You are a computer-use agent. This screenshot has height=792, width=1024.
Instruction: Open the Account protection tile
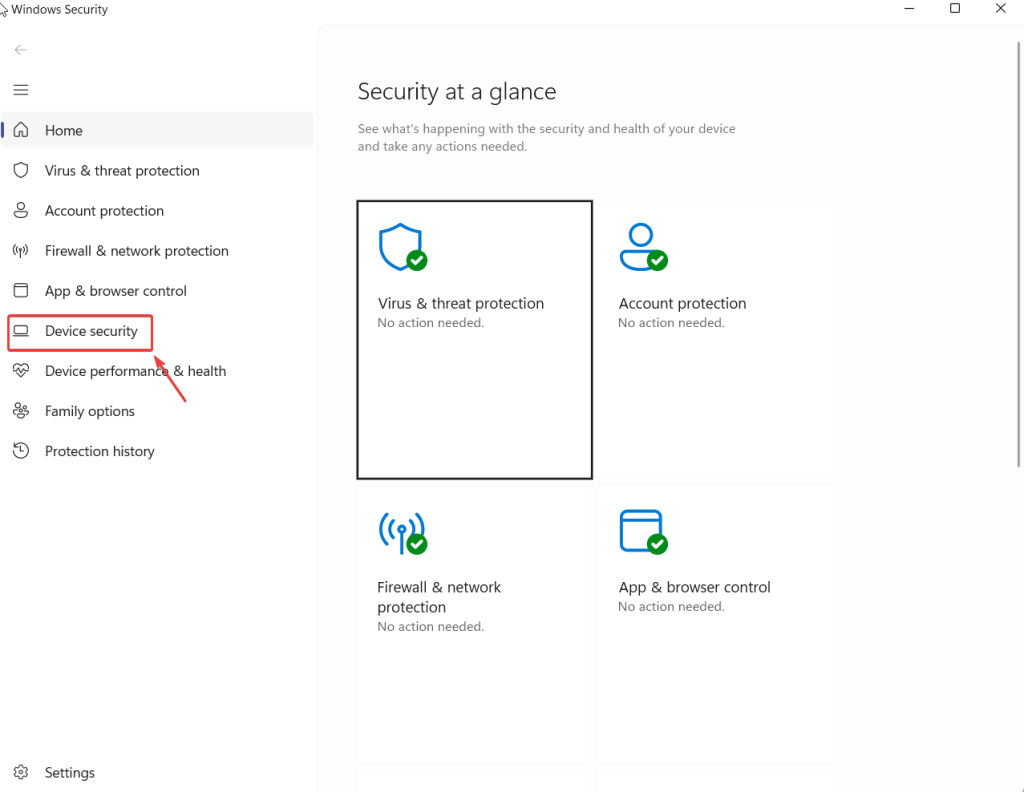pyautogui.click(x=714, y=340)
